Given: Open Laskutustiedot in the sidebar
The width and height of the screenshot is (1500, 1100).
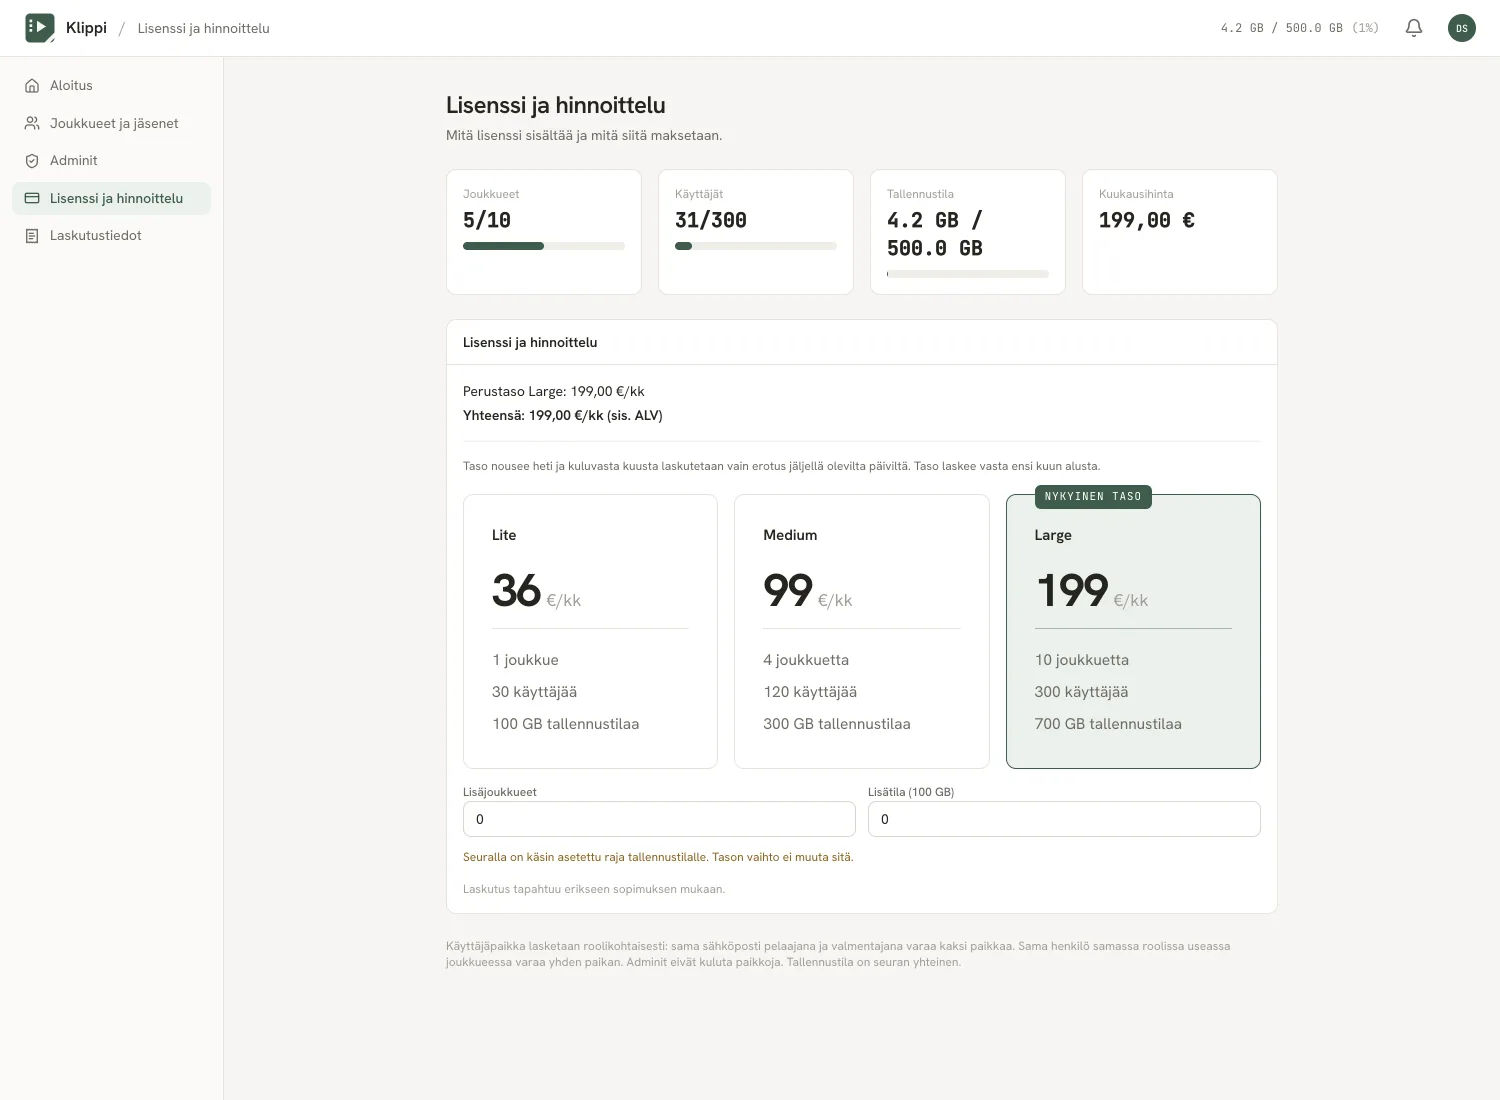Looking at the screenshot, I should pos(111,236).
